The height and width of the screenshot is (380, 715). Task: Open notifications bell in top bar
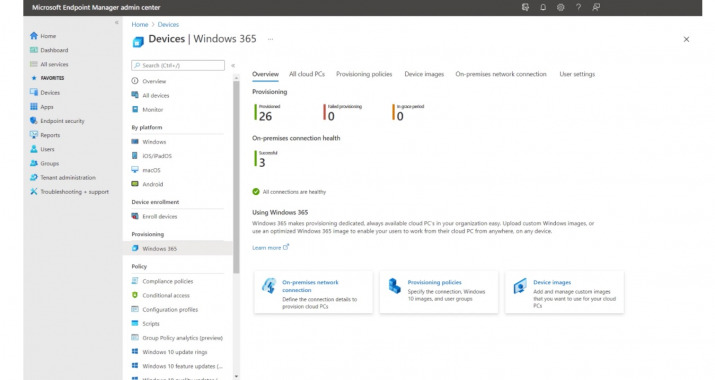(543, 7)
